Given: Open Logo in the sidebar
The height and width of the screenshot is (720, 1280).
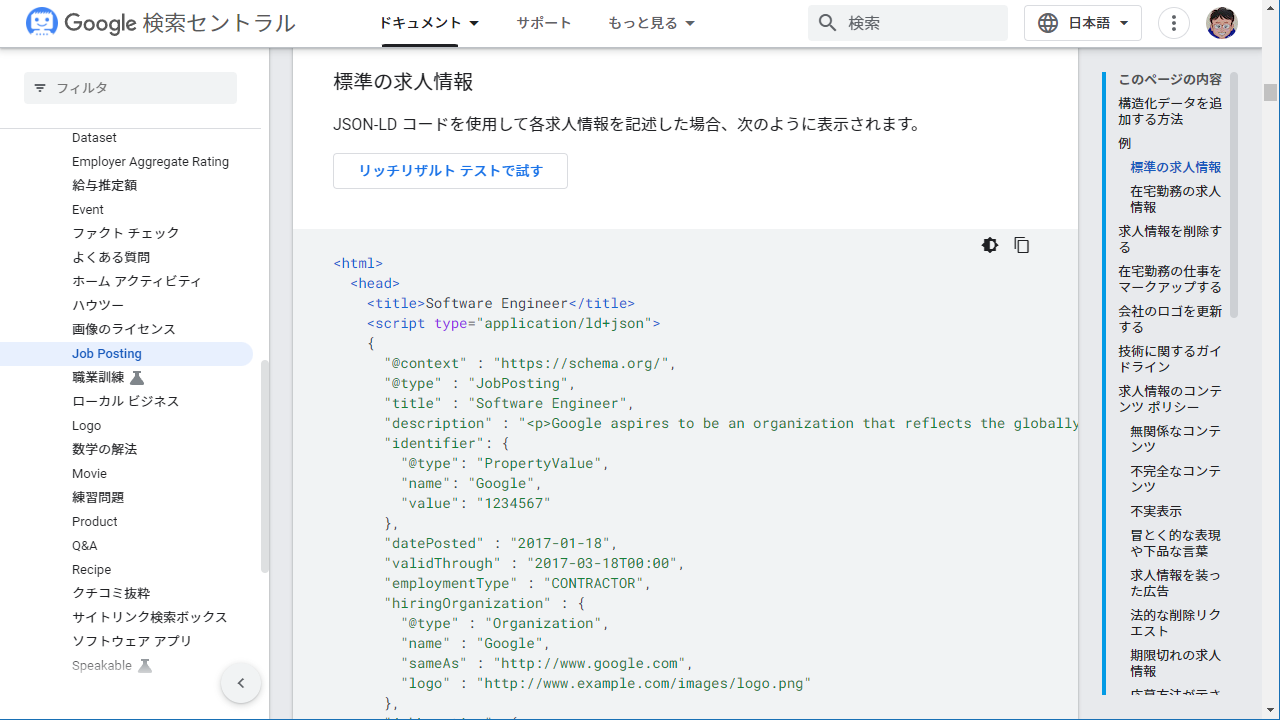Looking at the screenshot, I should [87, 425].
